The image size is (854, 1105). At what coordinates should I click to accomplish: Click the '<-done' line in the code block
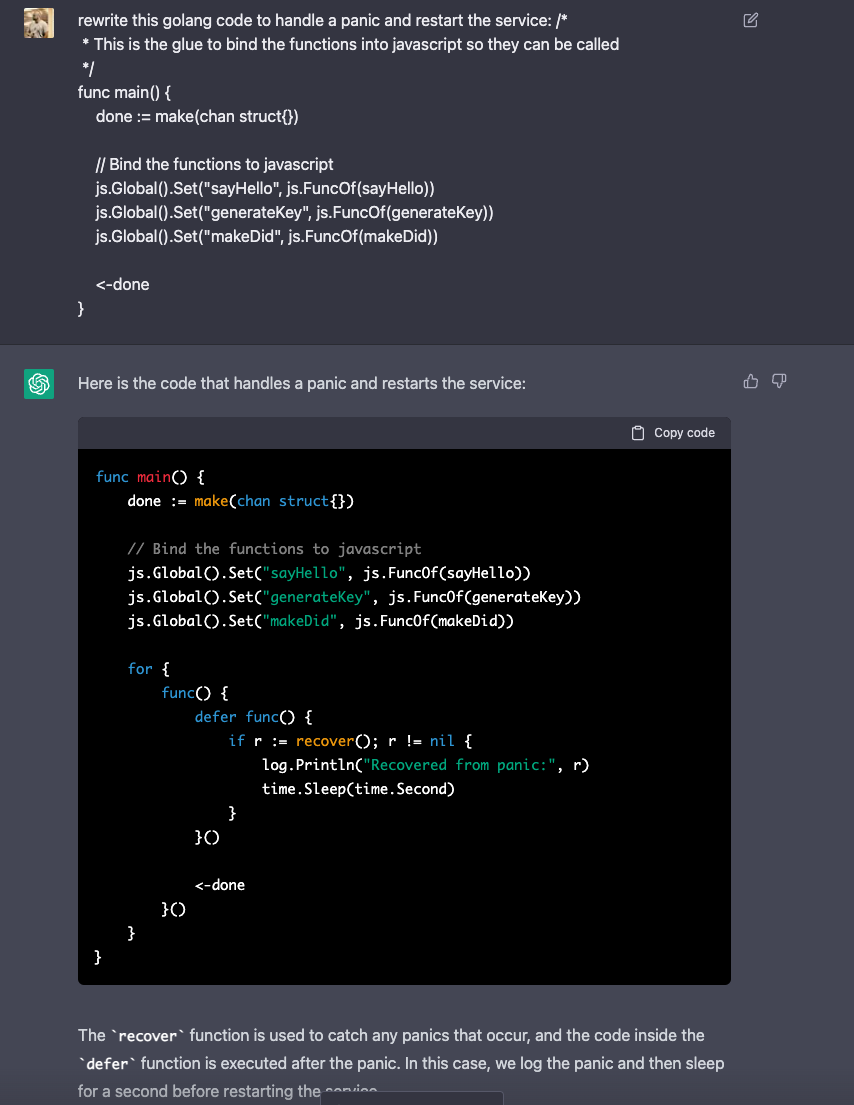(220, 885)
